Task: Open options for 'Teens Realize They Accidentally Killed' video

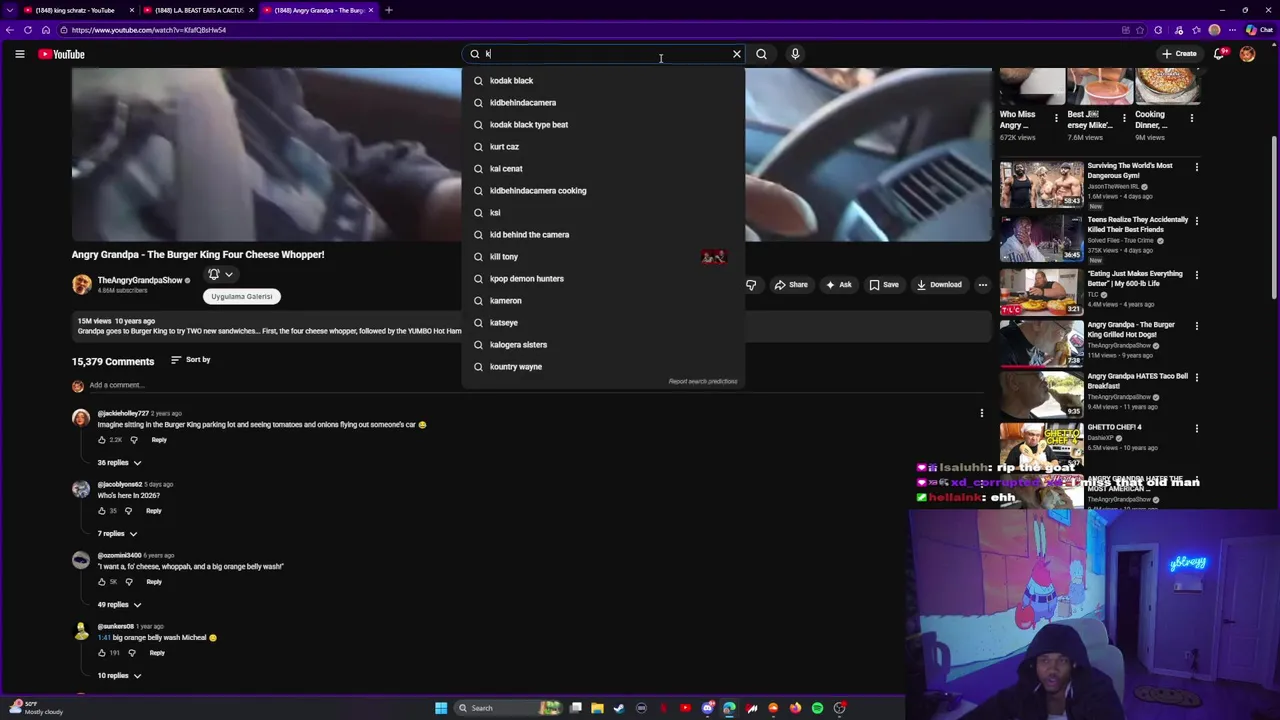Action: 1197,221
